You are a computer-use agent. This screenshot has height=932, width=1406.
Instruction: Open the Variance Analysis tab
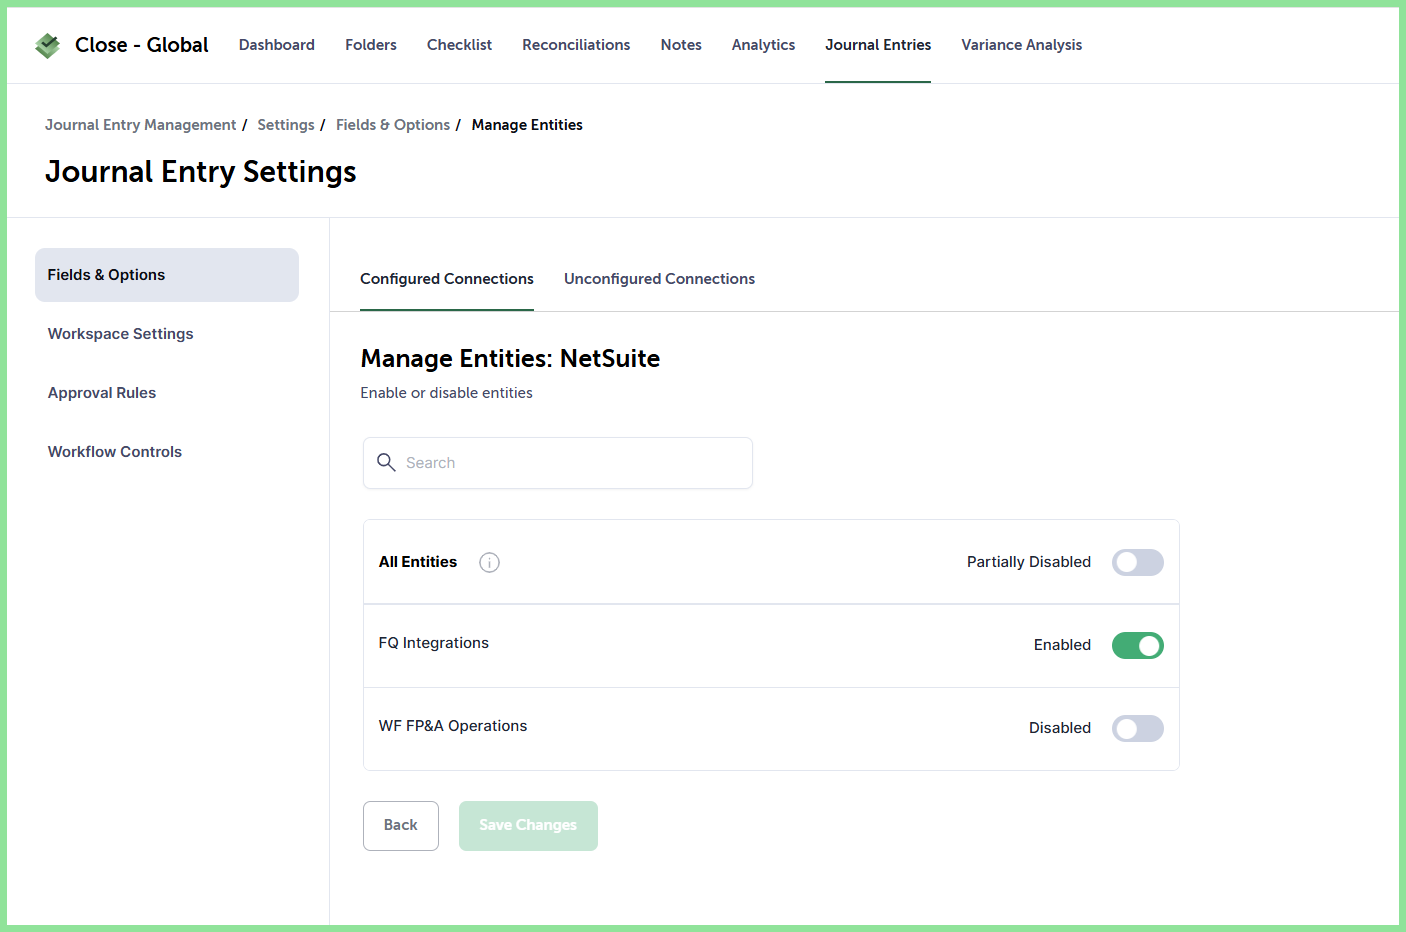[x=1022, y=45]
